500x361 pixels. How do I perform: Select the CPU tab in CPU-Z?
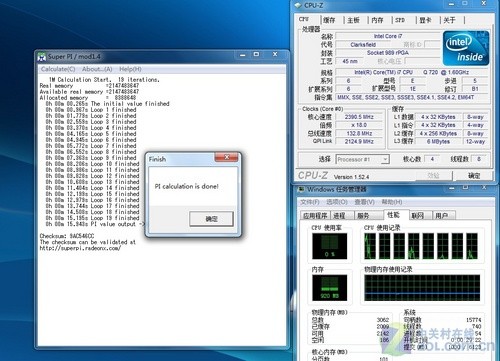point(304,19)
